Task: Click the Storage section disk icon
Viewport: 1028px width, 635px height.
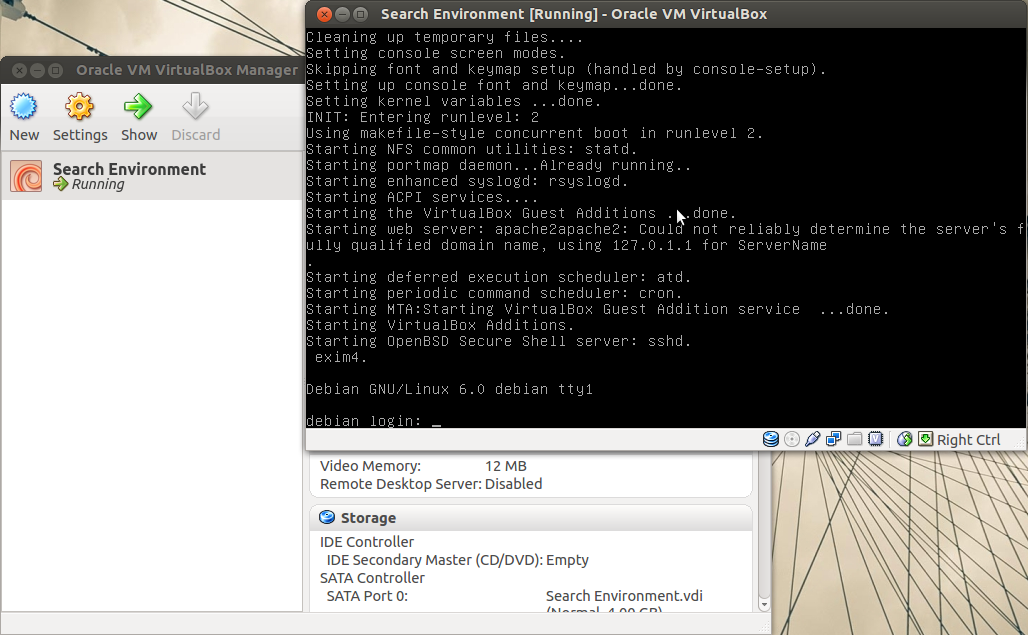Action: [x=326, y=517]
